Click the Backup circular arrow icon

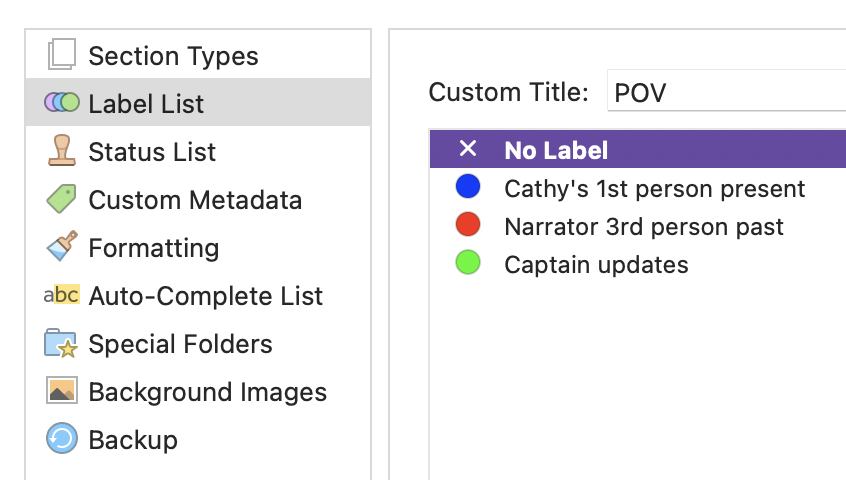click(x=62, y=438)
